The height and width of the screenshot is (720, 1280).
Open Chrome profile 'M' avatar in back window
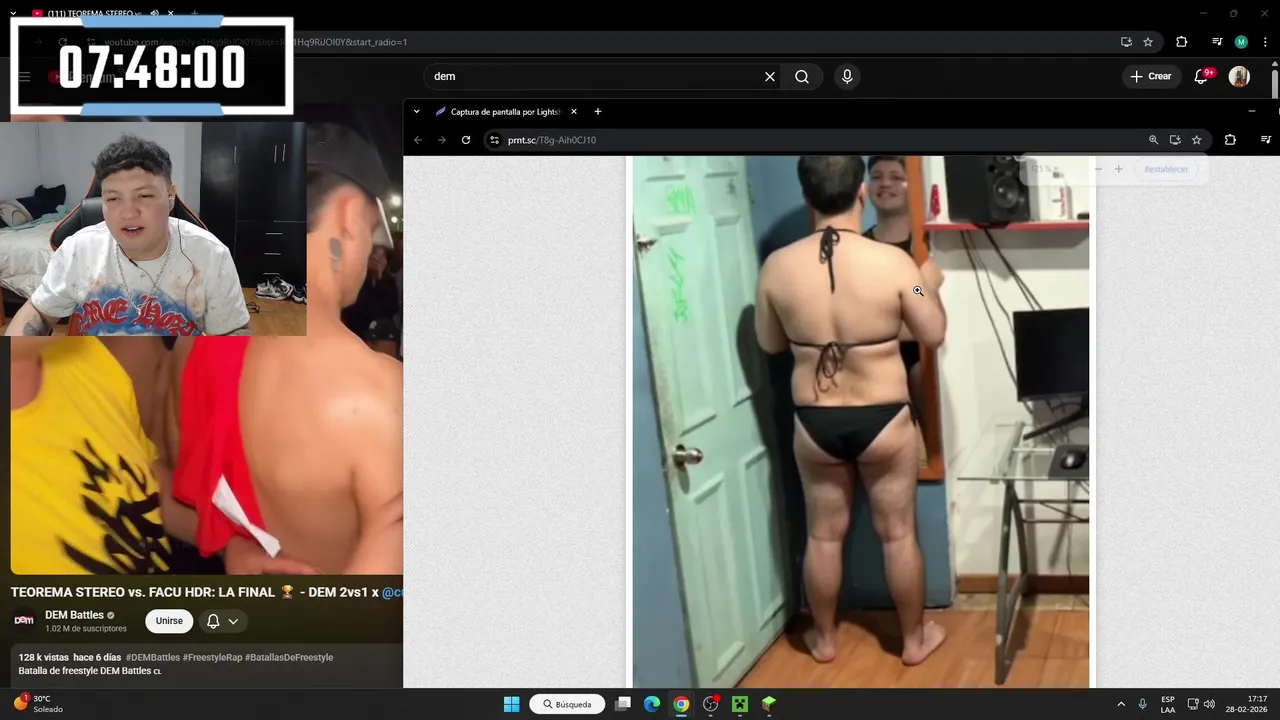[x=1241, y=42]
